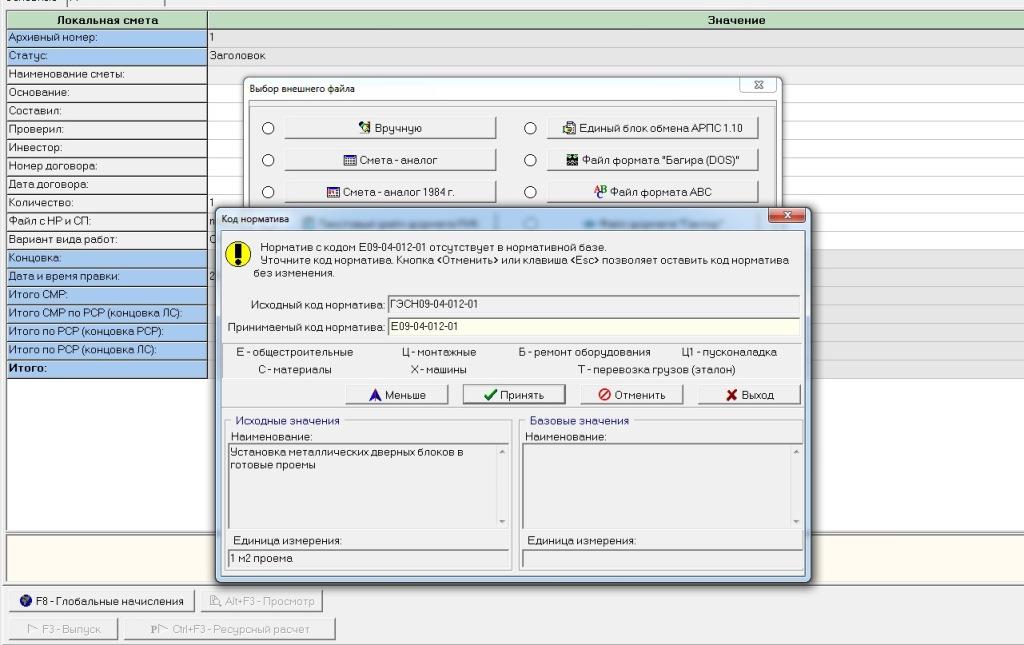Click the Смета - аналог 1984 г. icon
The height and width of the screenshot is (645, 1024).
tap(333, 192)
